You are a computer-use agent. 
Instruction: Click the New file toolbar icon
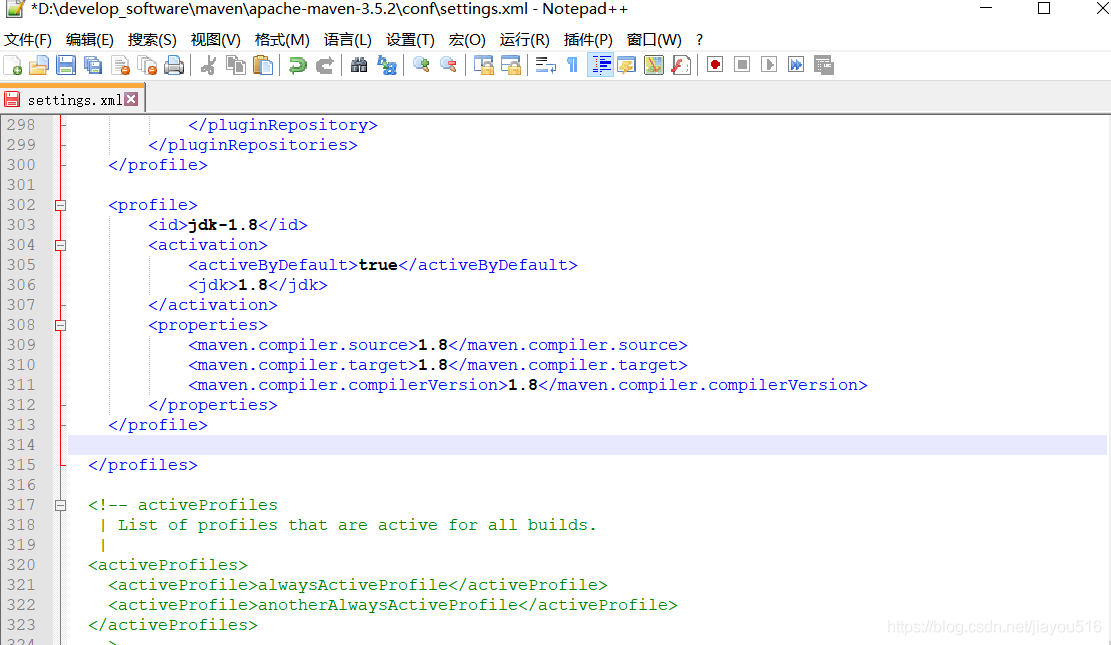pos(13,65)
